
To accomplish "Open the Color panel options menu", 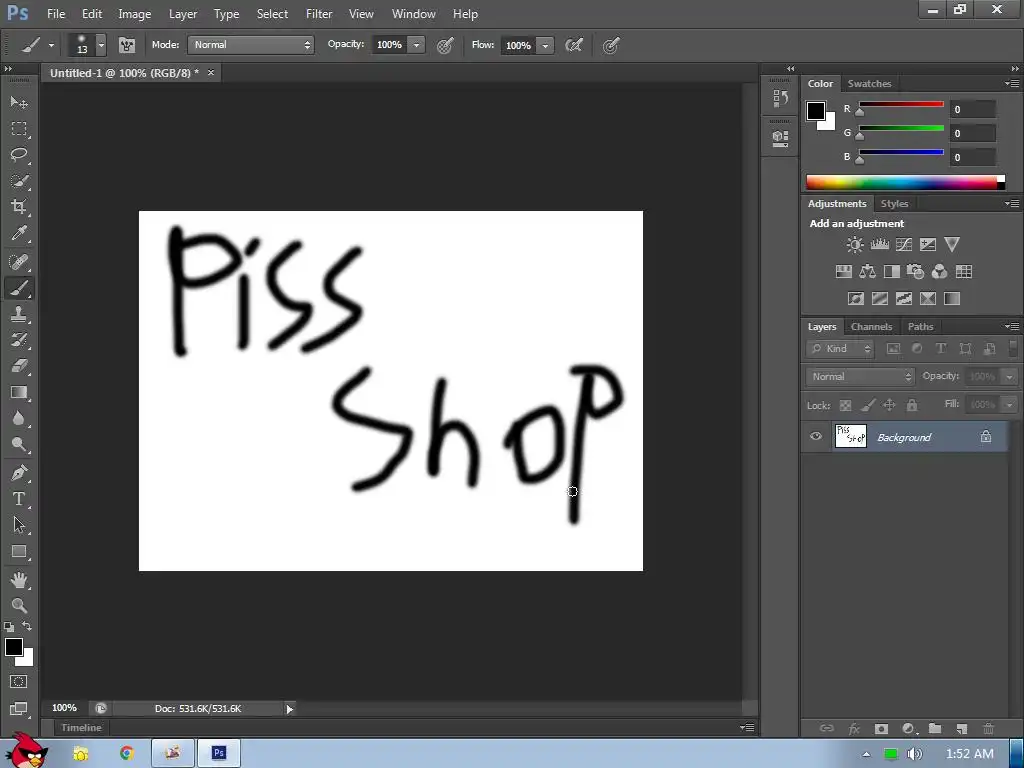I will (x=1012, y=84).
